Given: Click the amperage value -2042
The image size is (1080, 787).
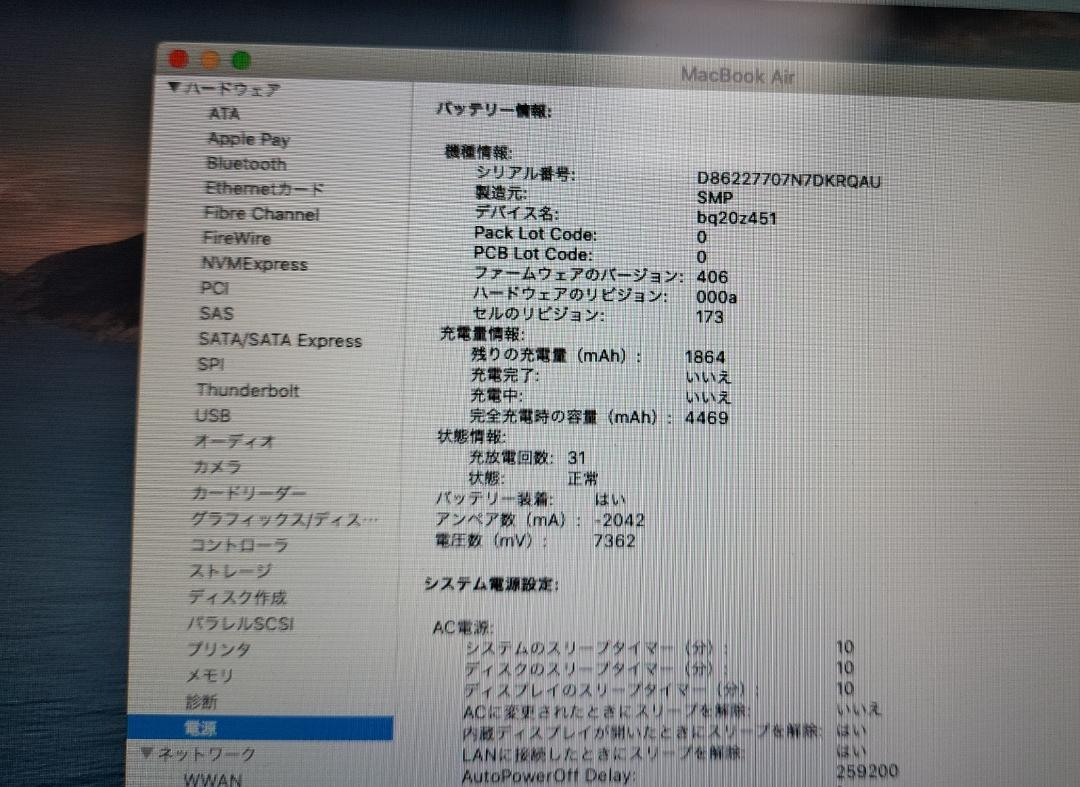Looking at the screenshot, I should coord(619,520).
